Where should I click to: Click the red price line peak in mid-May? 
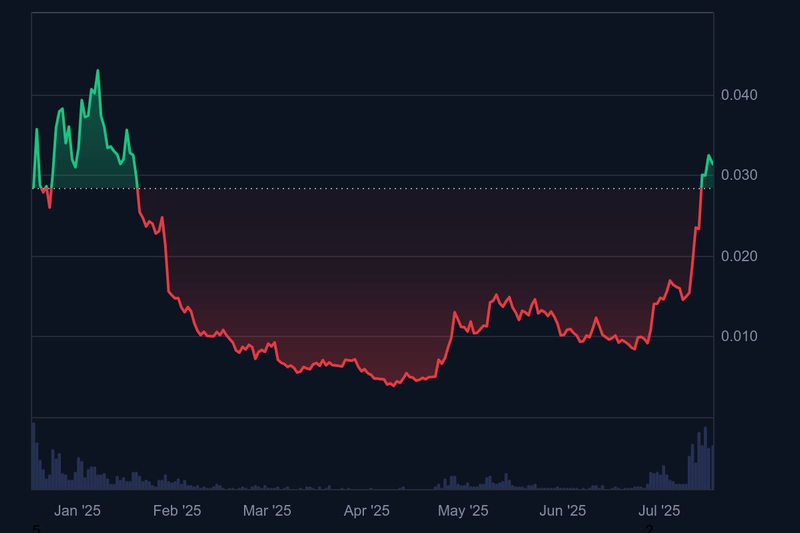(496, 296)
